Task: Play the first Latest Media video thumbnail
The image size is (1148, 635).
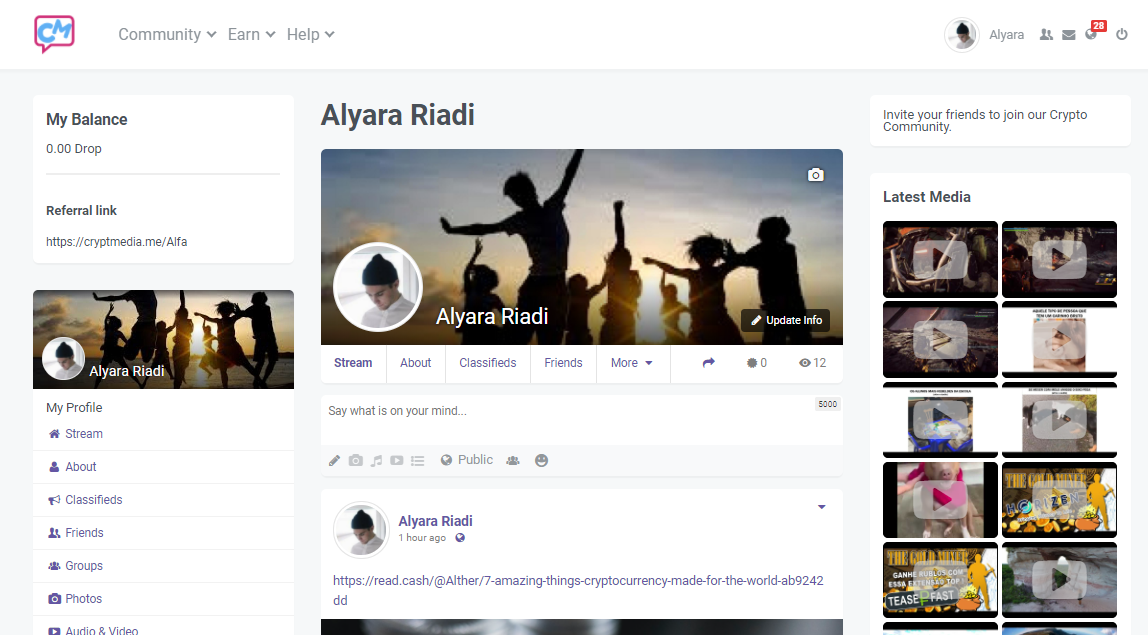Action: [940, 259]
